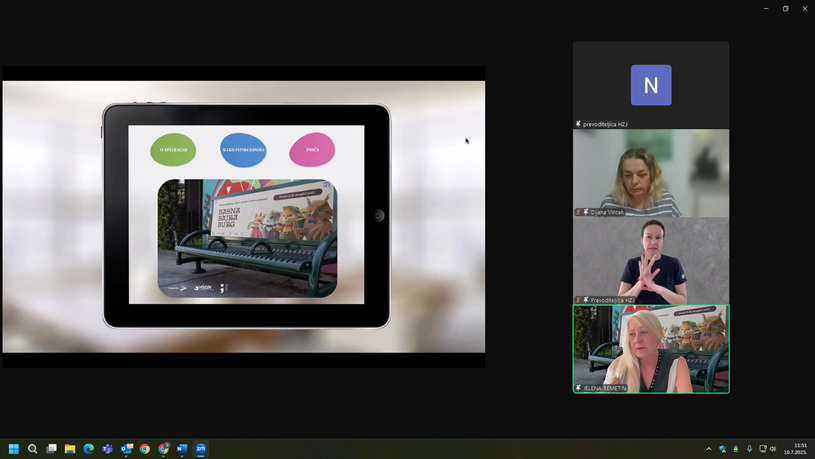This screenshot has height=459, width=815.
Task: Show hidden system tray icons
Action: click(x=709, y=449)
